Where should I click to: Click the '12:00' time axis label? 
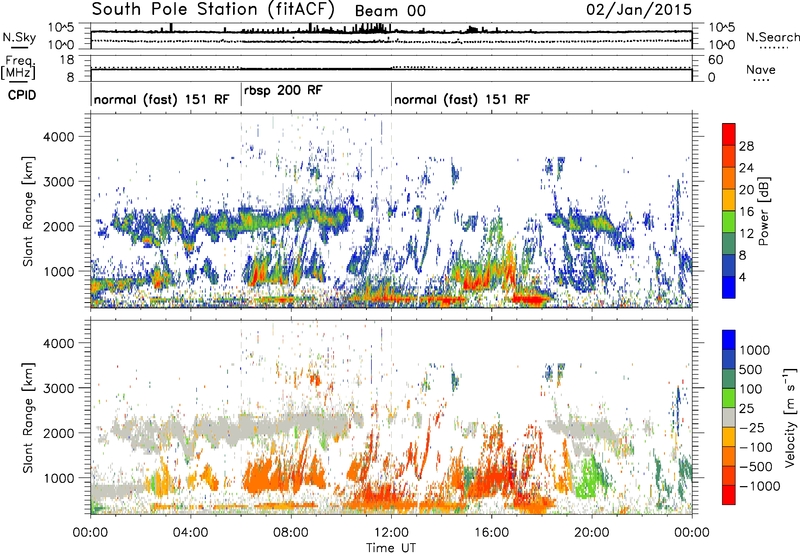[391, 533]
